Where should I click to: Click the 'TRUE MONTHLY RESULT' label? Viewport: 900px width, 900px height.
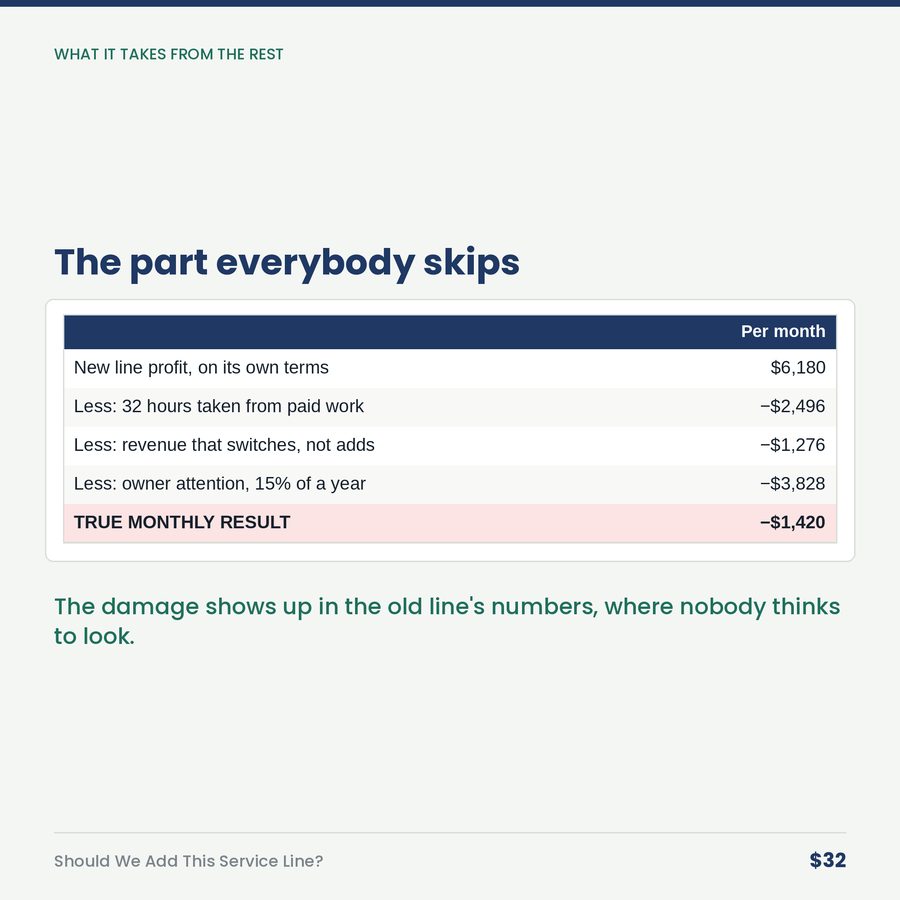click(182, 522)
